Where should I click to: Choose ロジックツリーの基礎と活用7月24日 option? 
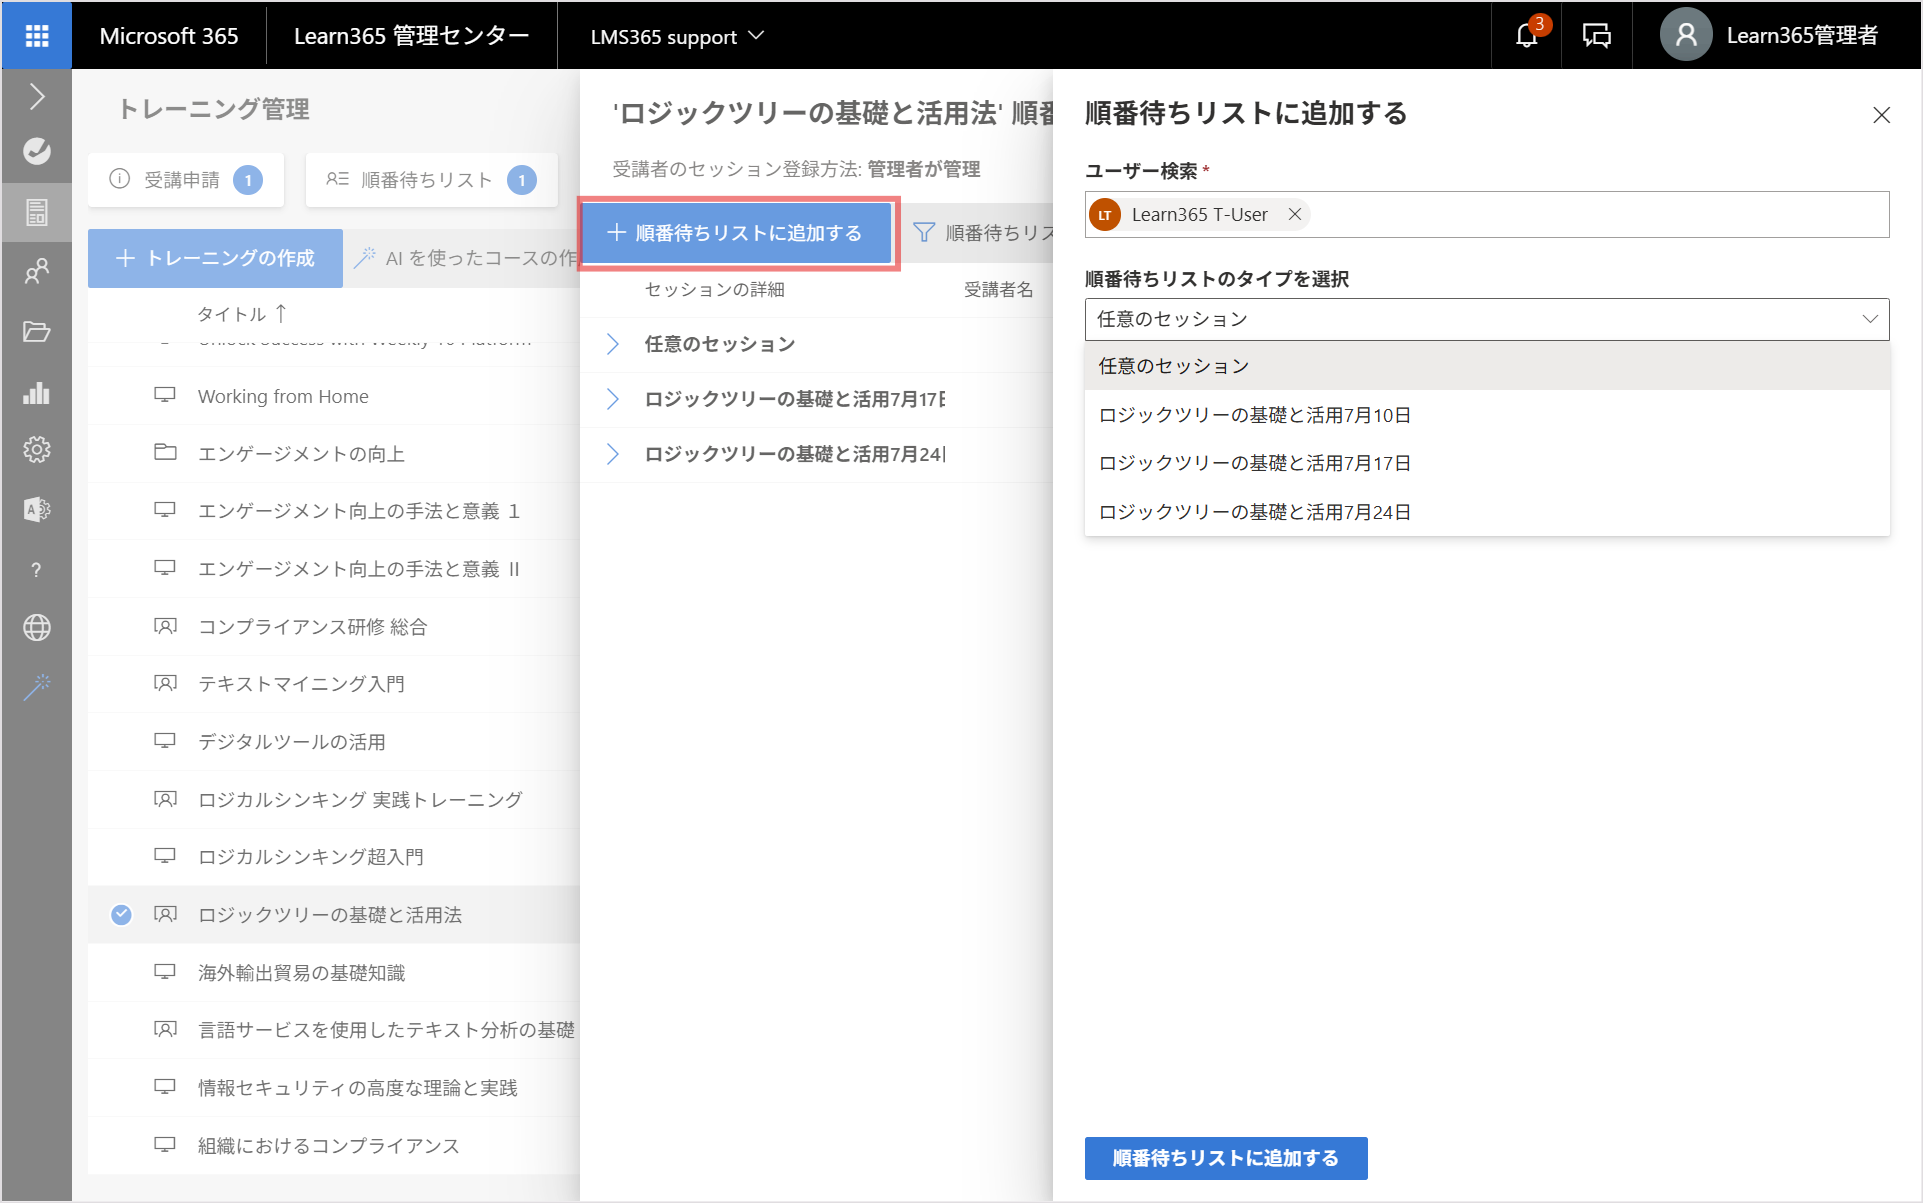[x=1487, y=512]
